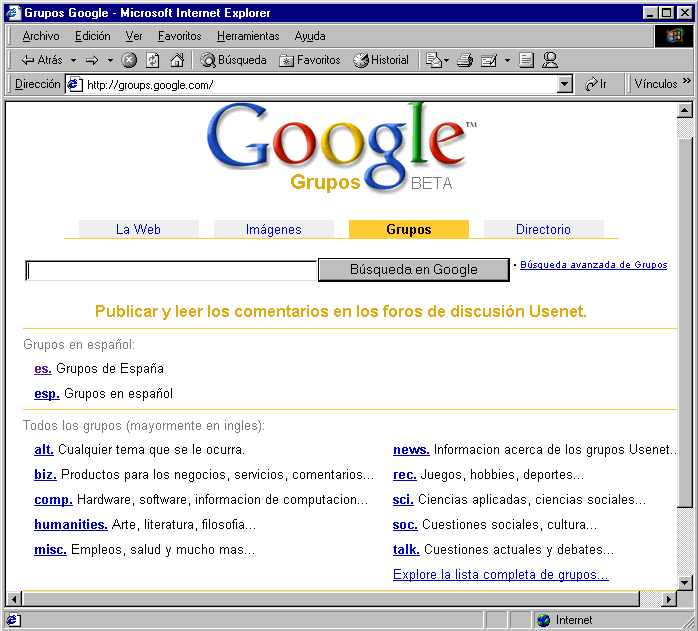Open the Forward history dropdown arrow
The height and width of the screenshot is (631, 698).
pyautogui.click(x=110, y=60)
